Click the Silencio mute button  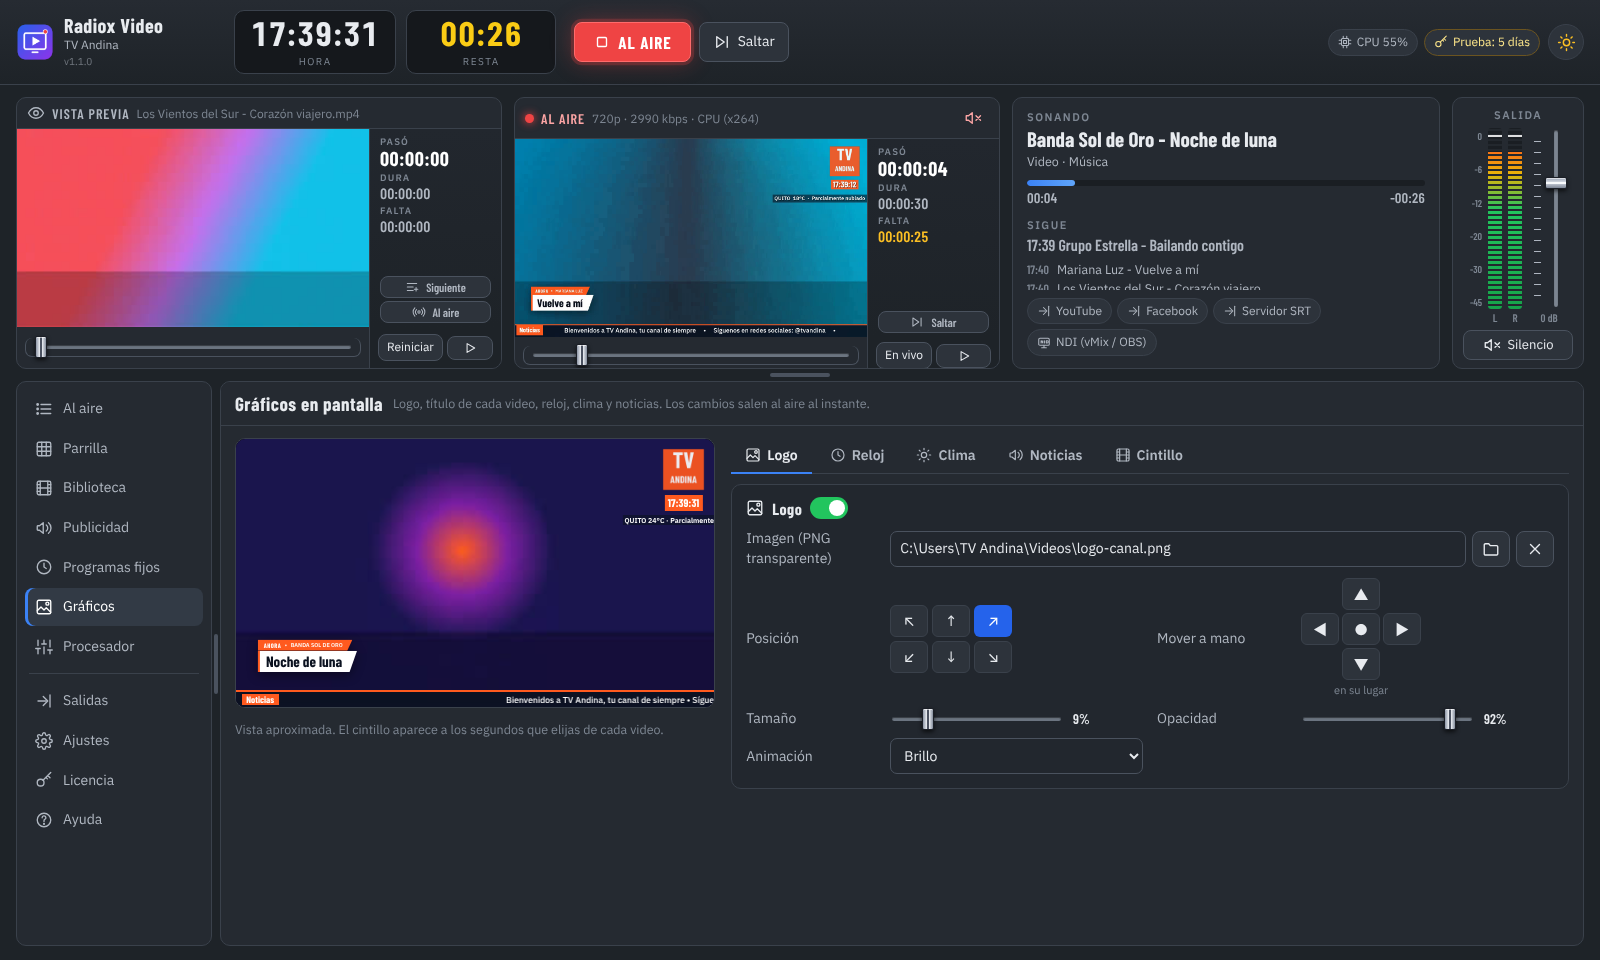[1518, 345]
